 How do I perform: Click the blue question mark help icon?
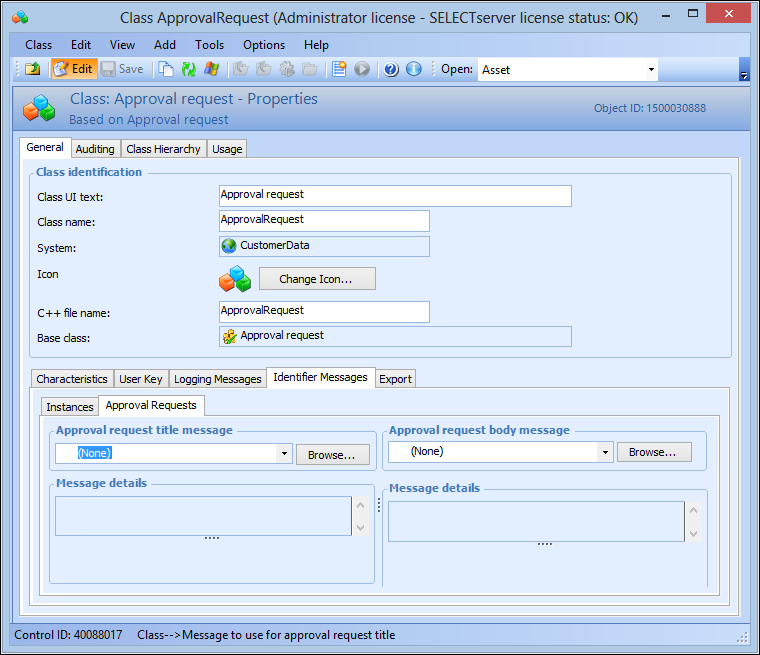click(x=391, y=69)
